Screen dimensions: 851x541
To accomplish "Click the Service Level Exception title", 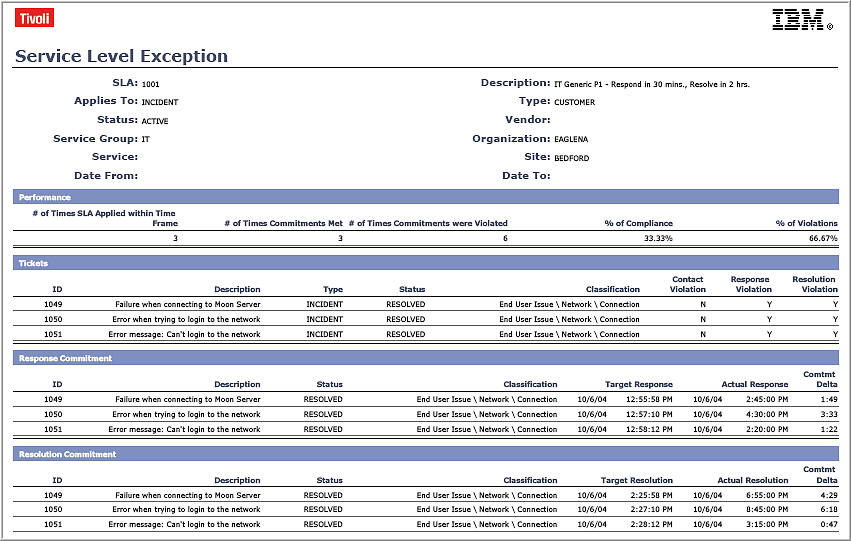I will [x=122, y=56].
